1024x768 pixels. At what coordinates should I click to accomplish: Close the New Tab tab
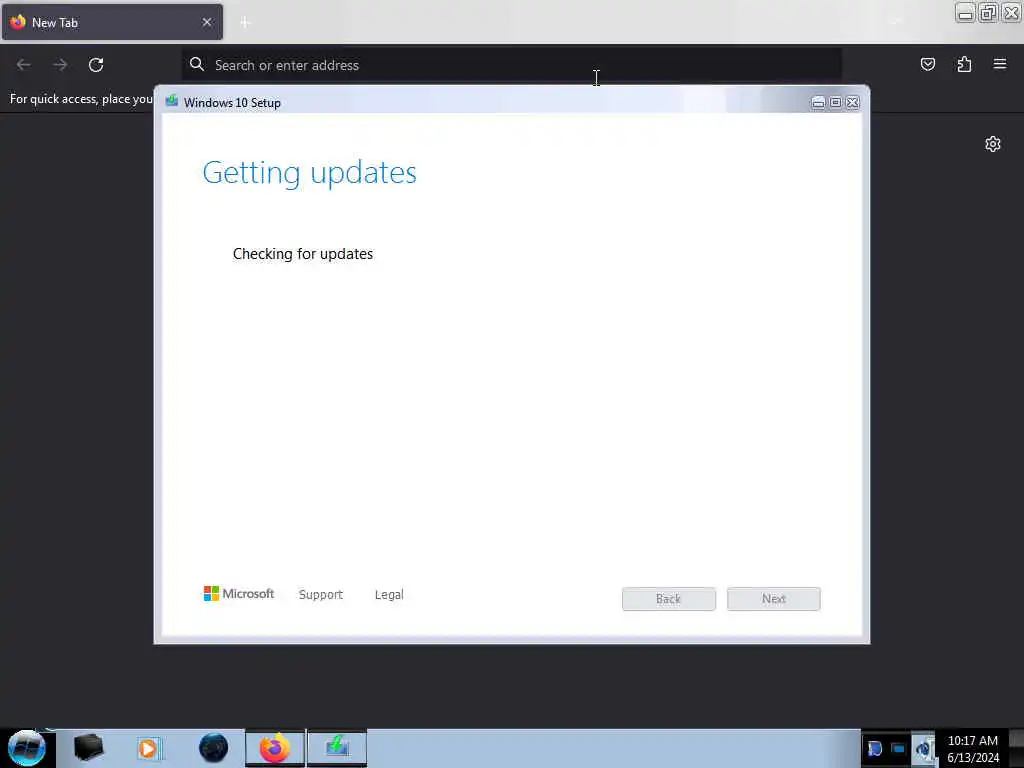pos(207,22)
